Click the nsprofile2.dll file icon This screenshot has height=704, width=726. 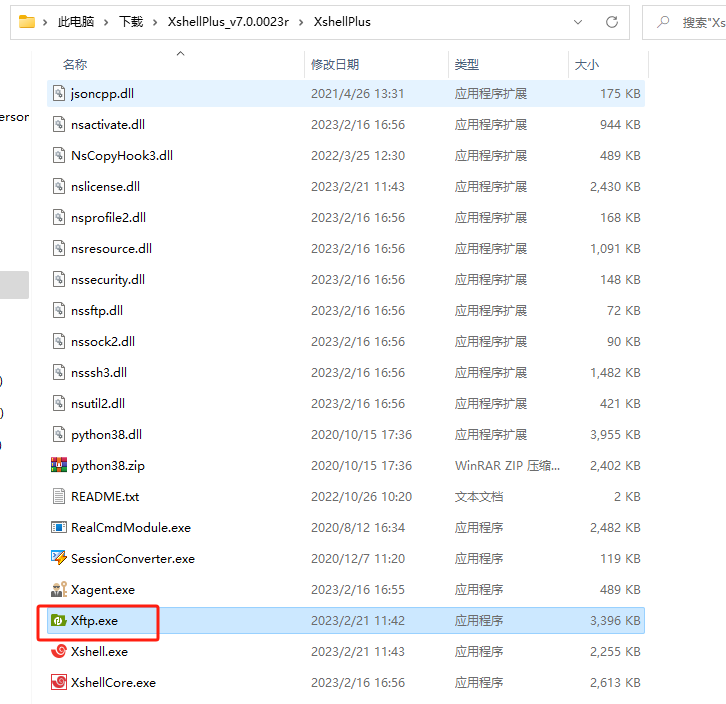point(59,217)
